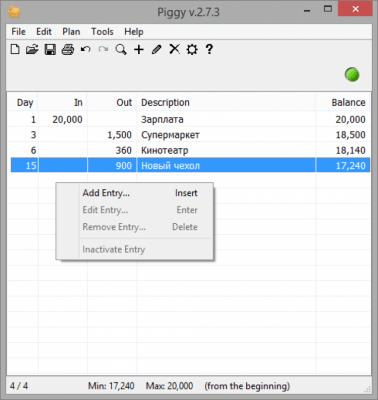Click the Piggy app icon in title bar
Screen dimensions: 378x400
(14, 12)
